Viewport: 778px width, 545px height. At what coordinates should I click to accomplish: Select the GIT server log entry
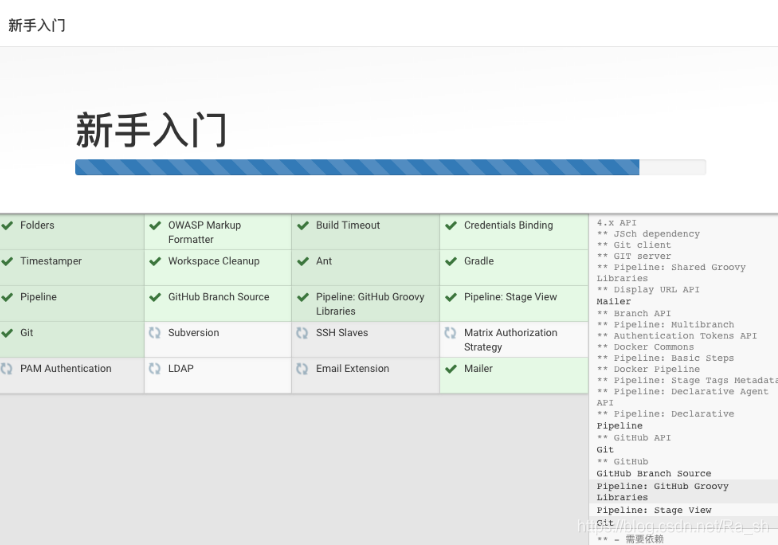tap(634, 256)
